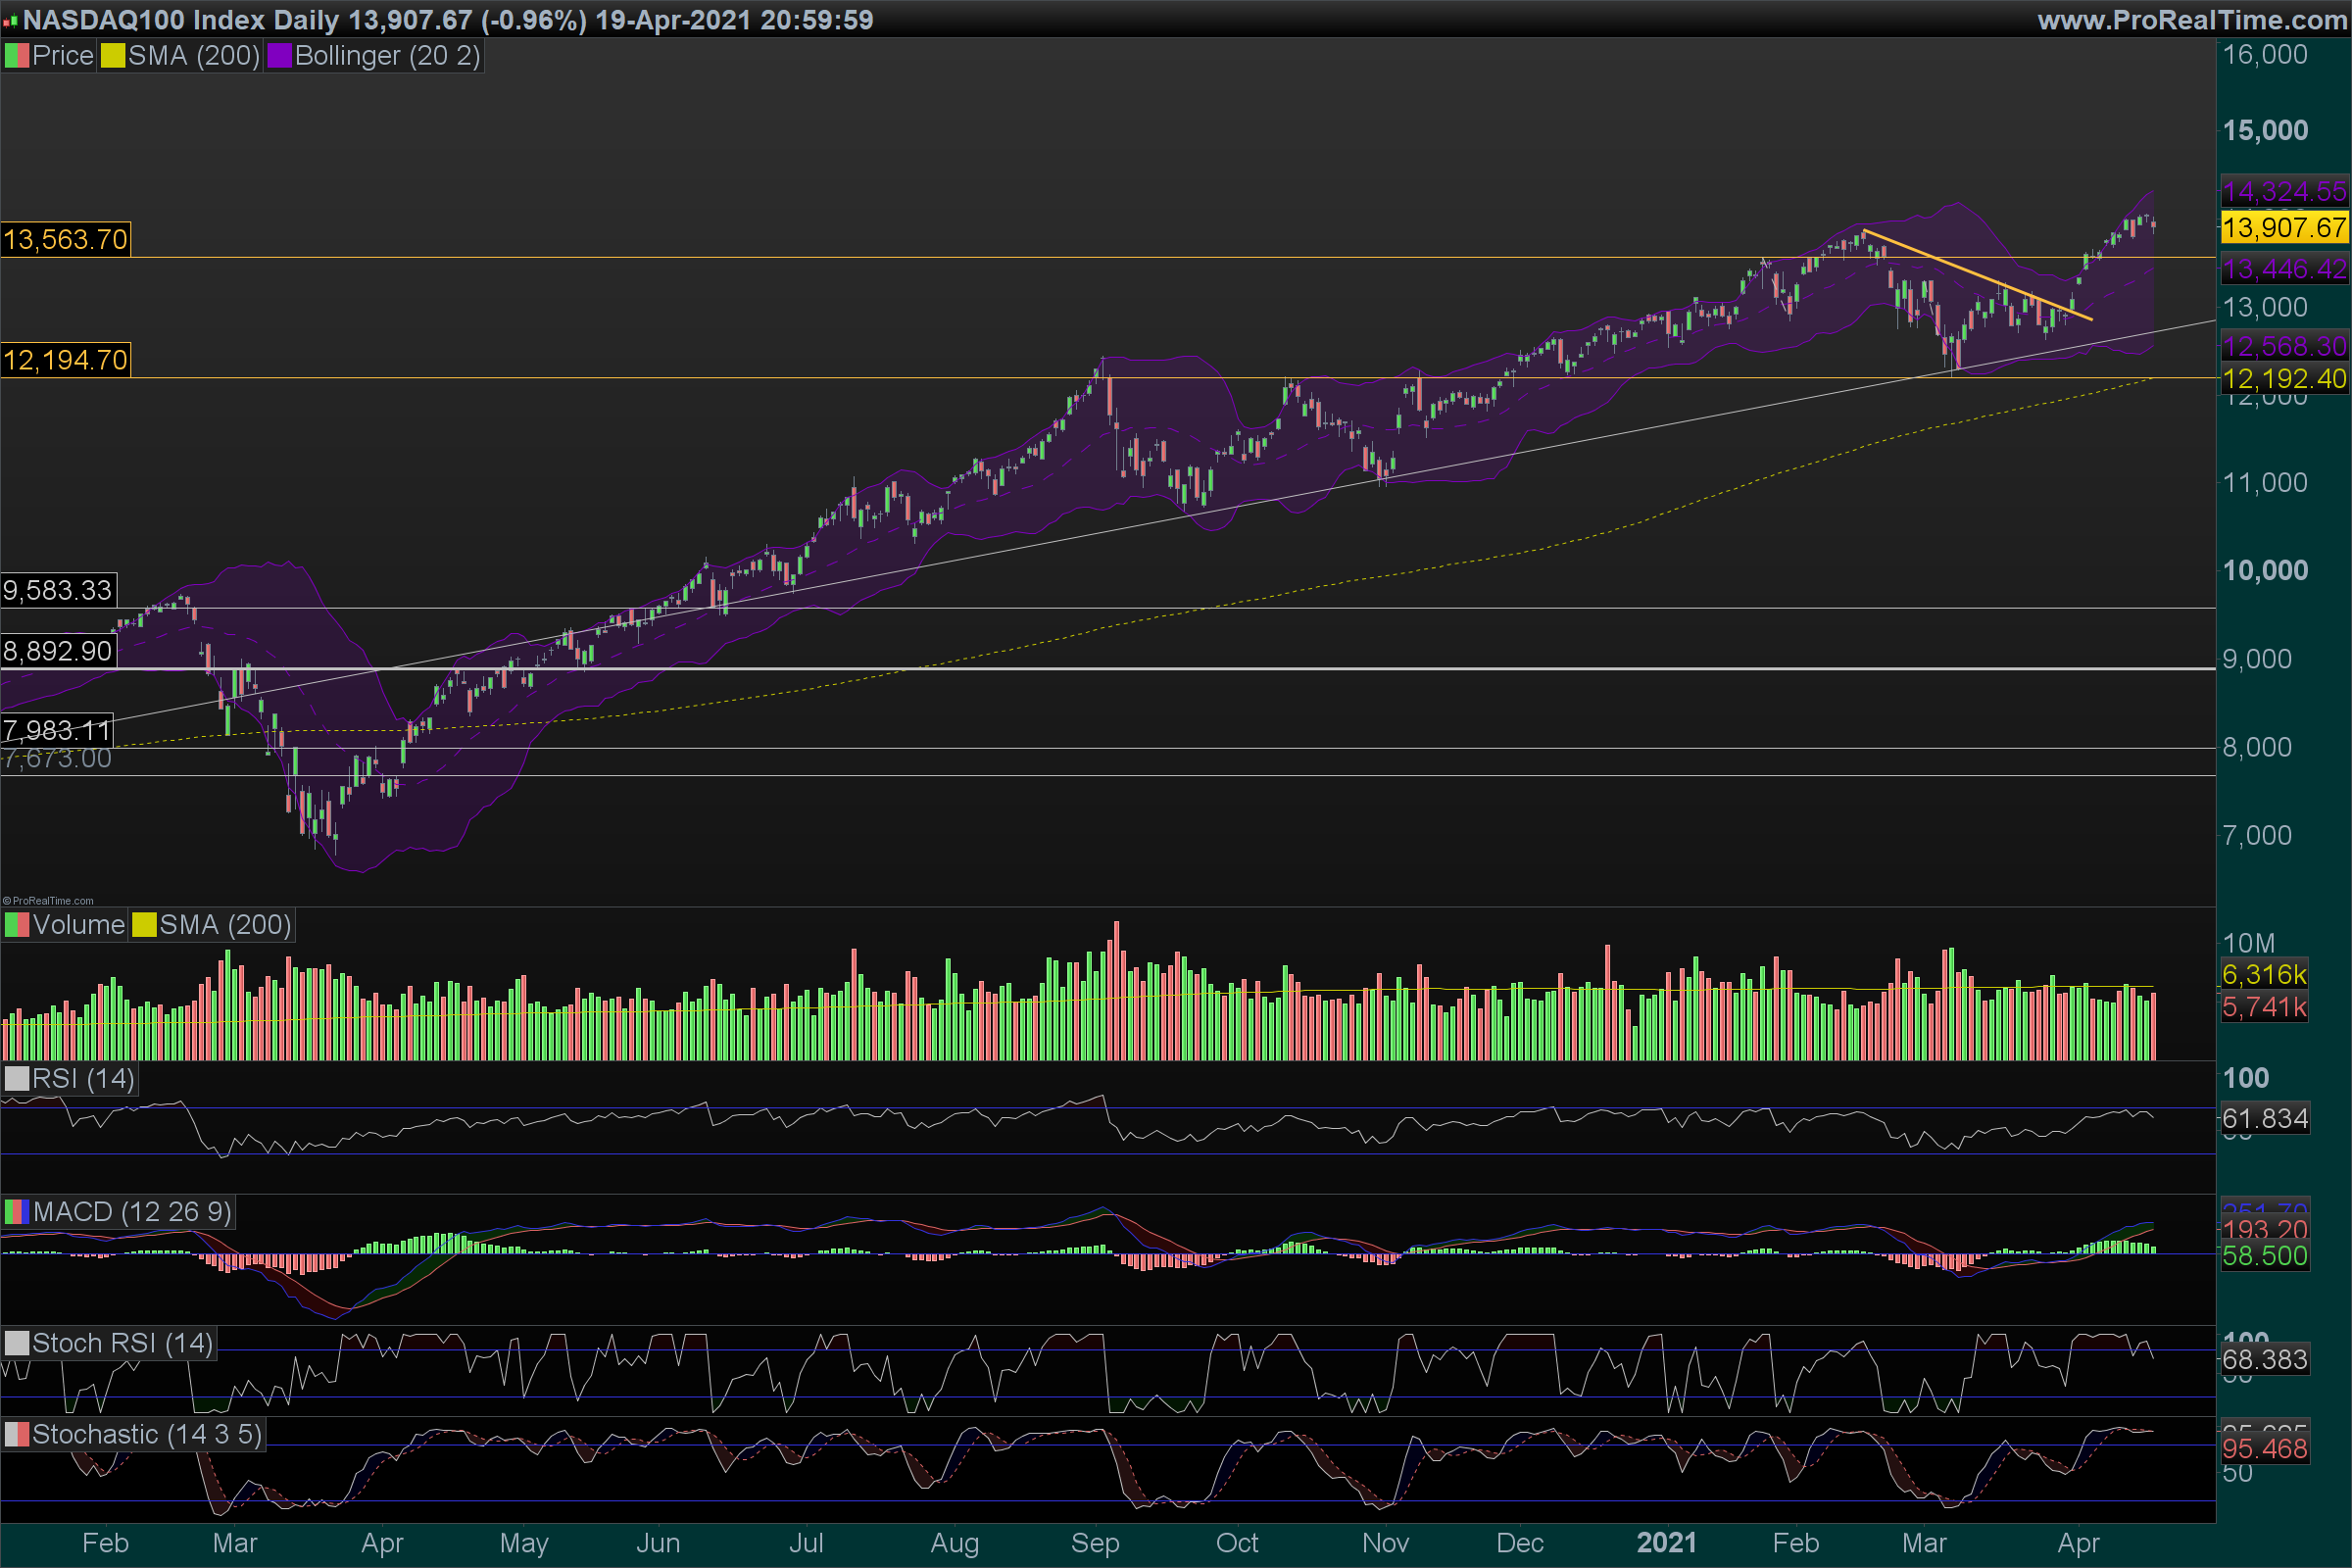
Task: Click the Volume legend color icon
Action: pos(17,925)
